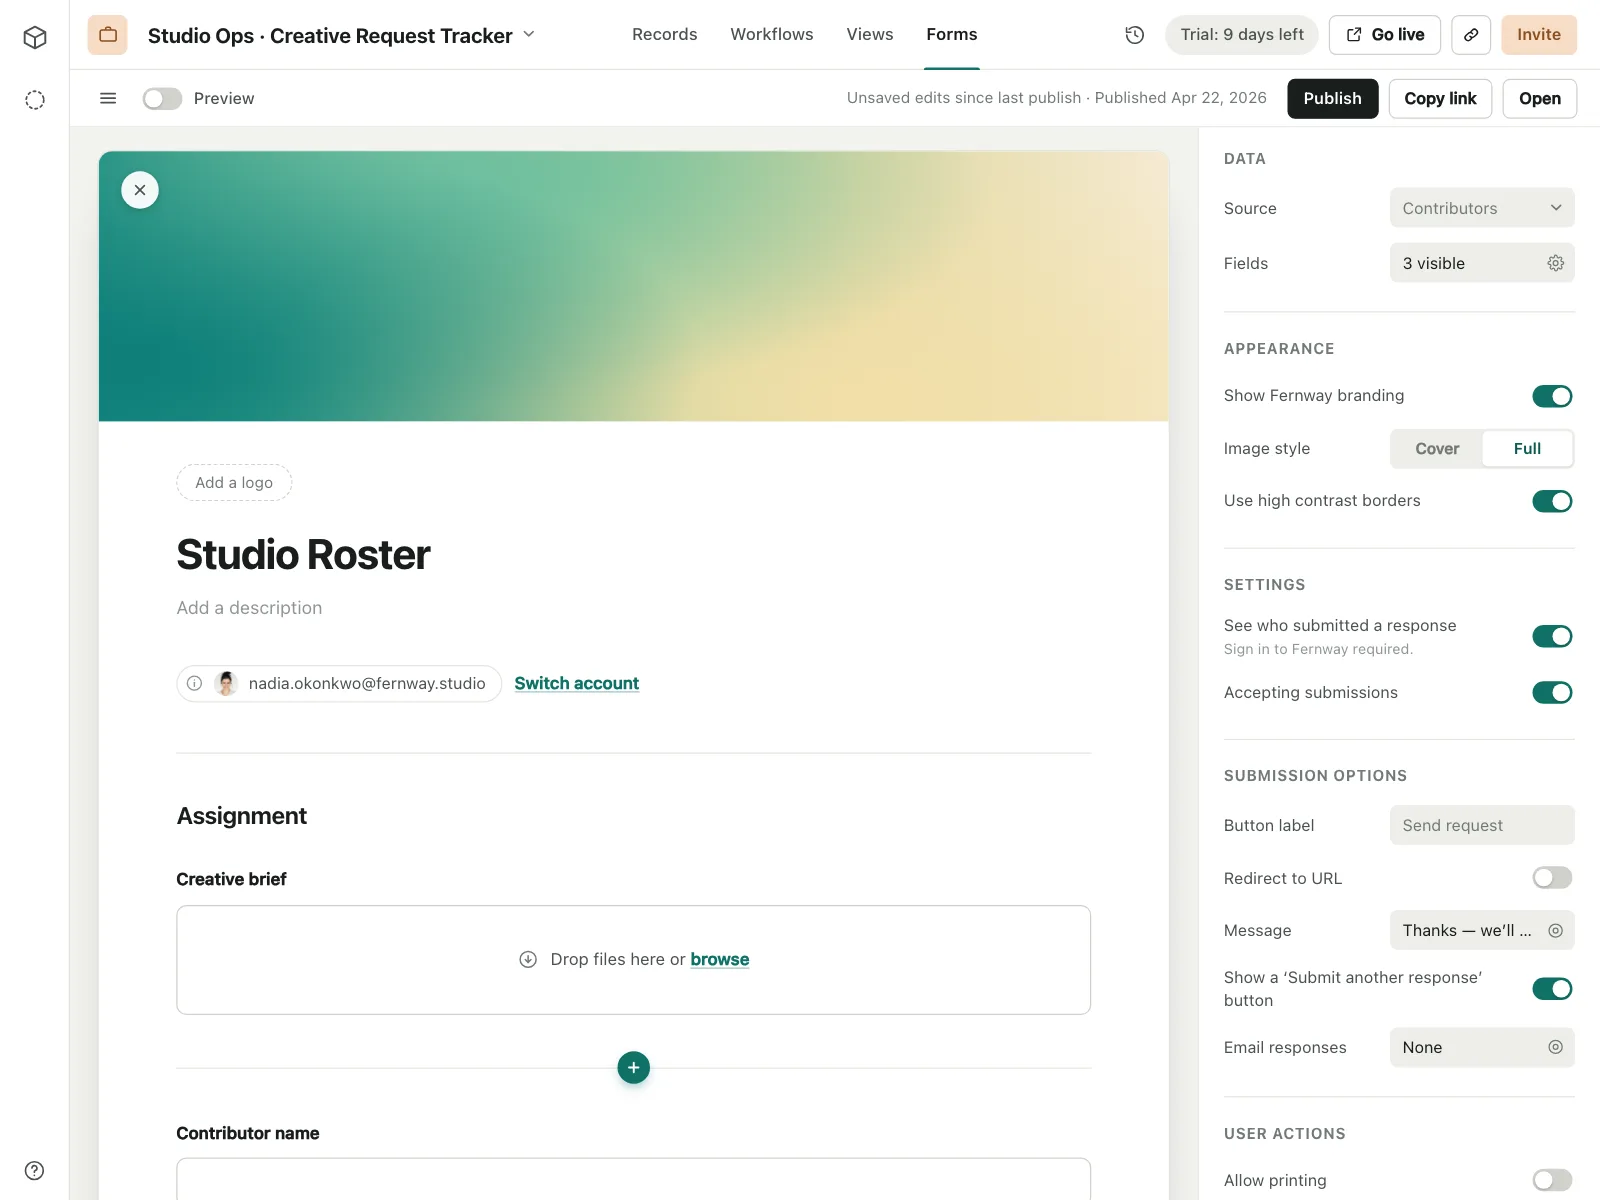Select Full image style
The height and width of the screenshot is (1200, 1600).
tap(1527, 449)
